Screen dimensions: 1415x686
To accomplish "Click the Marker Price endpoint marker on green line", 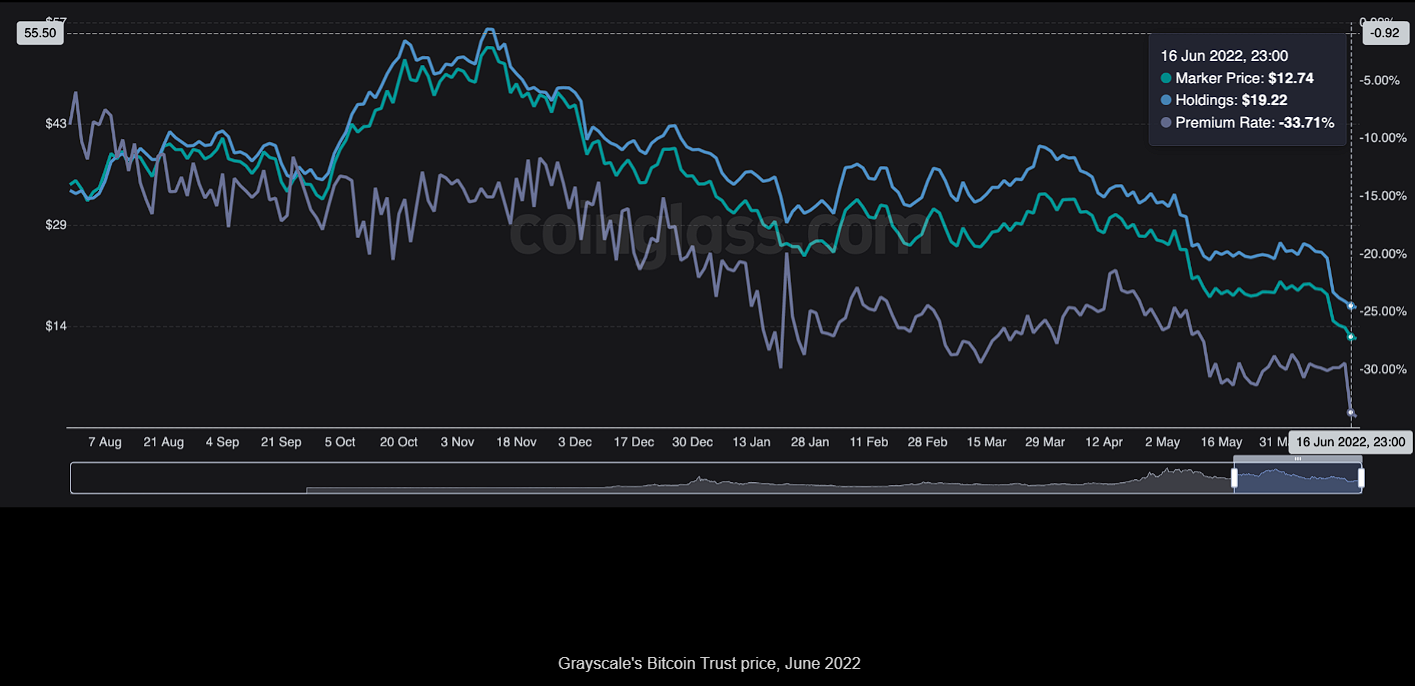I will [1351, 337].
